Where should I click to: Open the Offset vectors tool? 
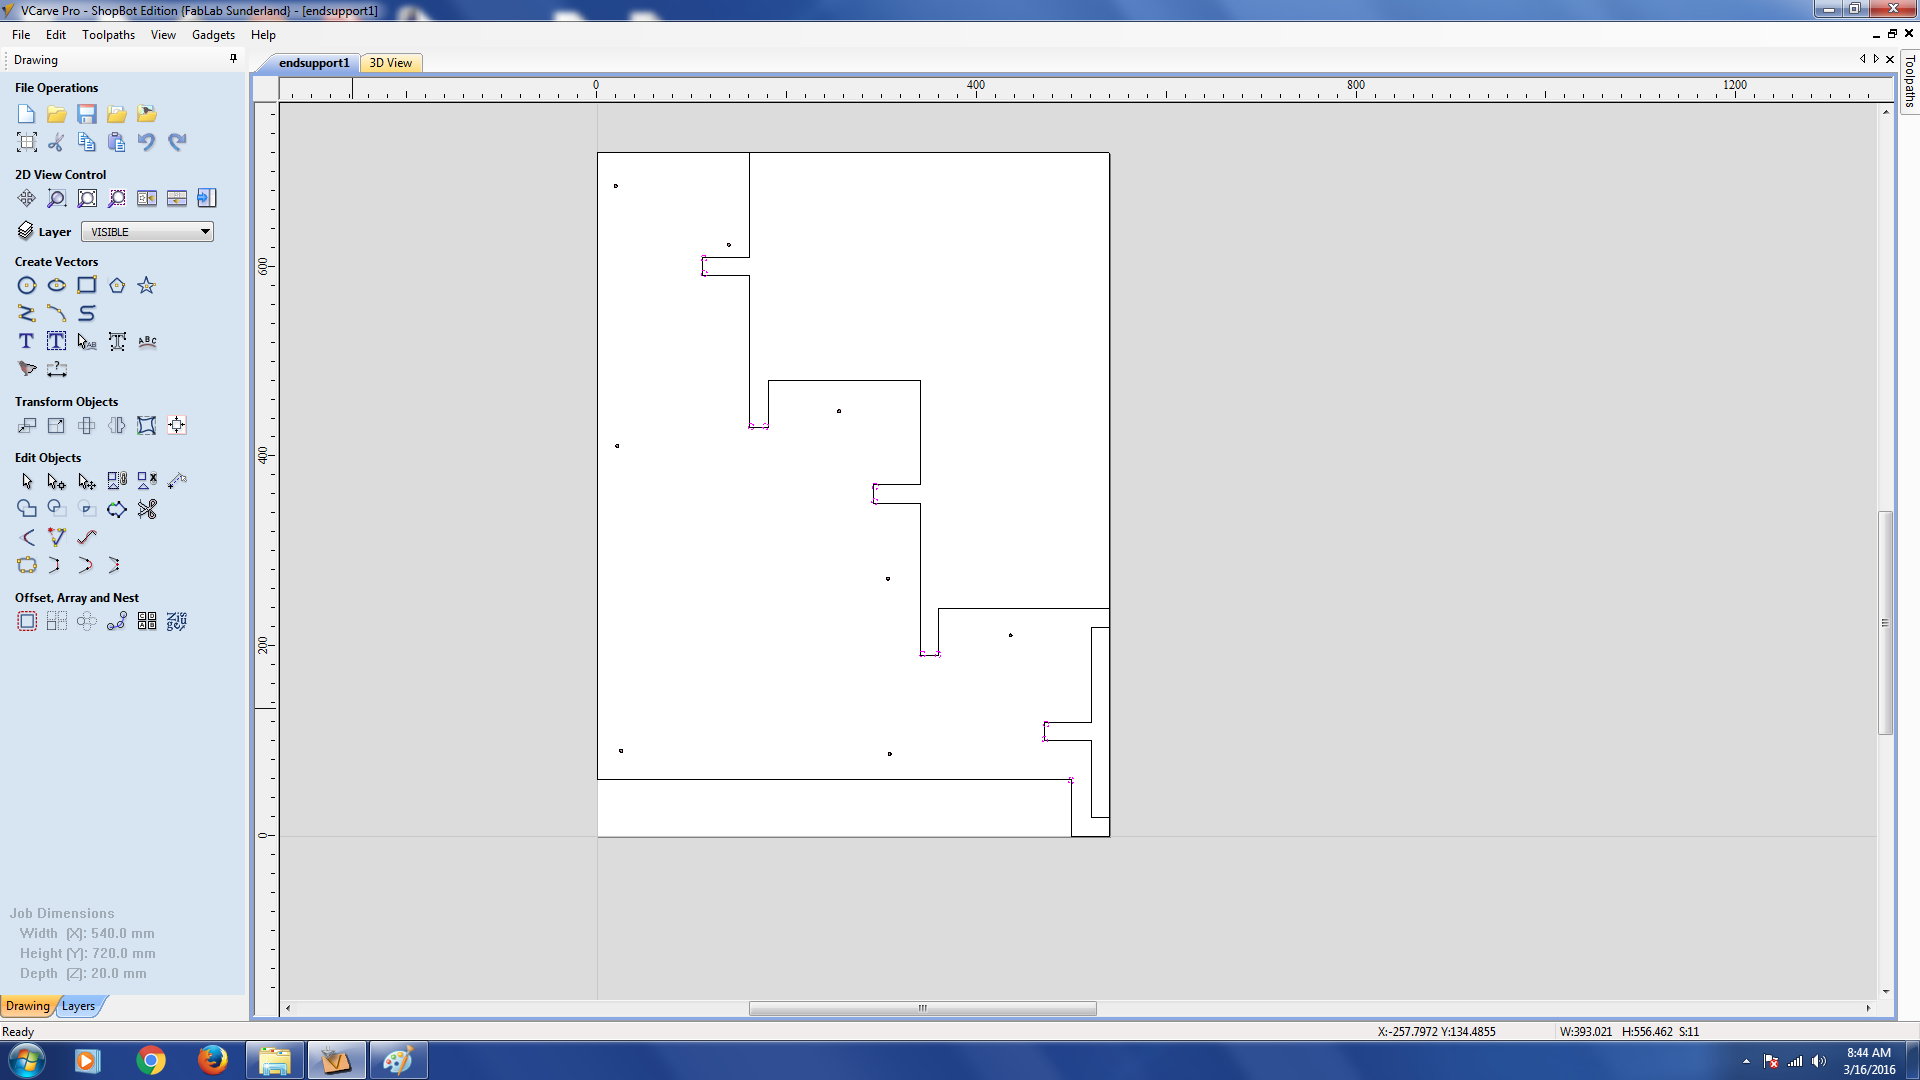[x=27, y=621]
